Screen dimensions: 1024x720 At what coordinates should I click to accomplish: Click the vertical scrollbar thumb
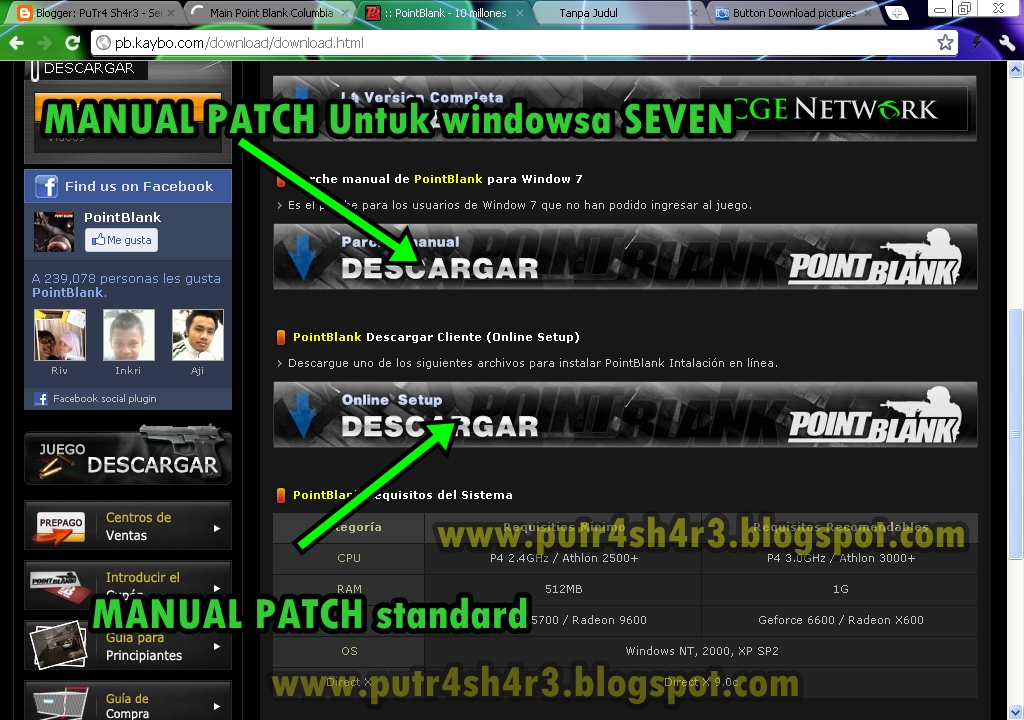pos(1016,434)
